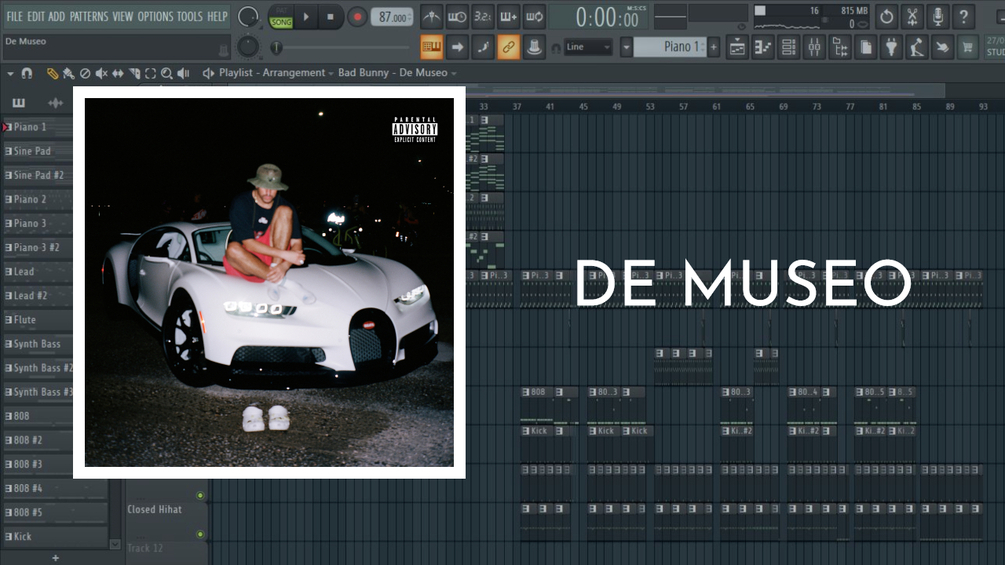The image size is (1005, 565).
Task: Toggle the recording countdown
Action: (x=483, y=17)
